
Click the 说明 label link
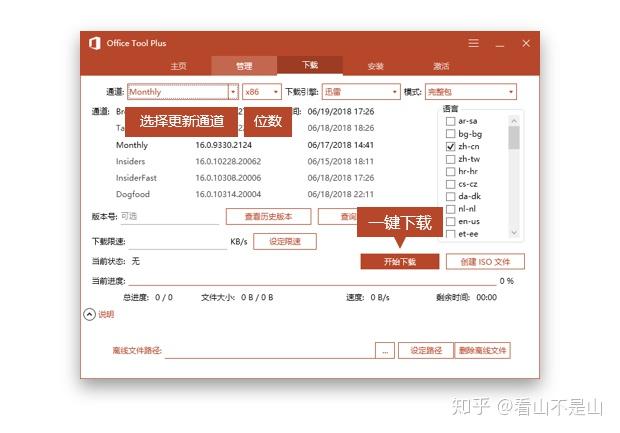(106, 314)
